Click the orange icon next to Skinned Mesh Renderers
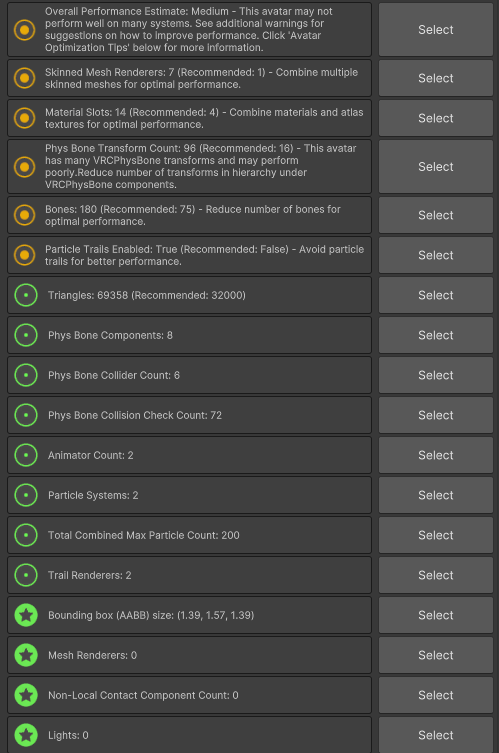The image size is (499, 753). click(24, 78)
